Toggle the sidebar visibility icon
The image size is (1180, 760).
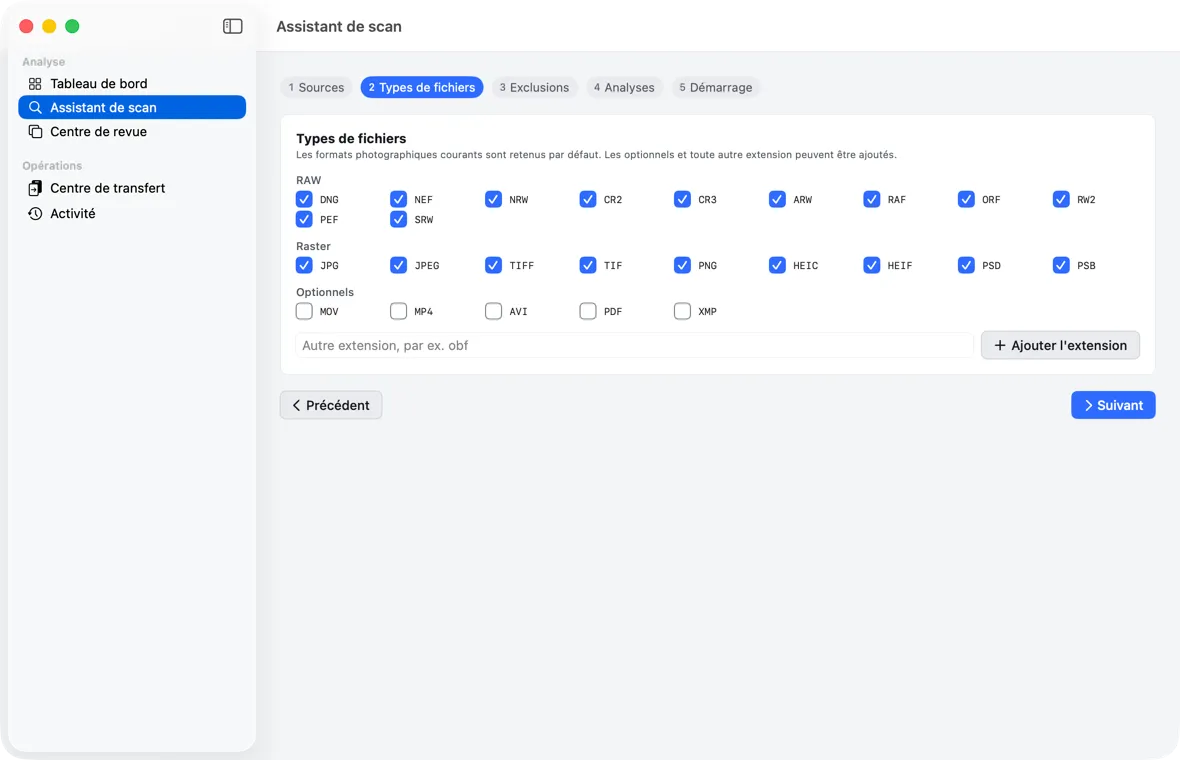tap(233, 26)
